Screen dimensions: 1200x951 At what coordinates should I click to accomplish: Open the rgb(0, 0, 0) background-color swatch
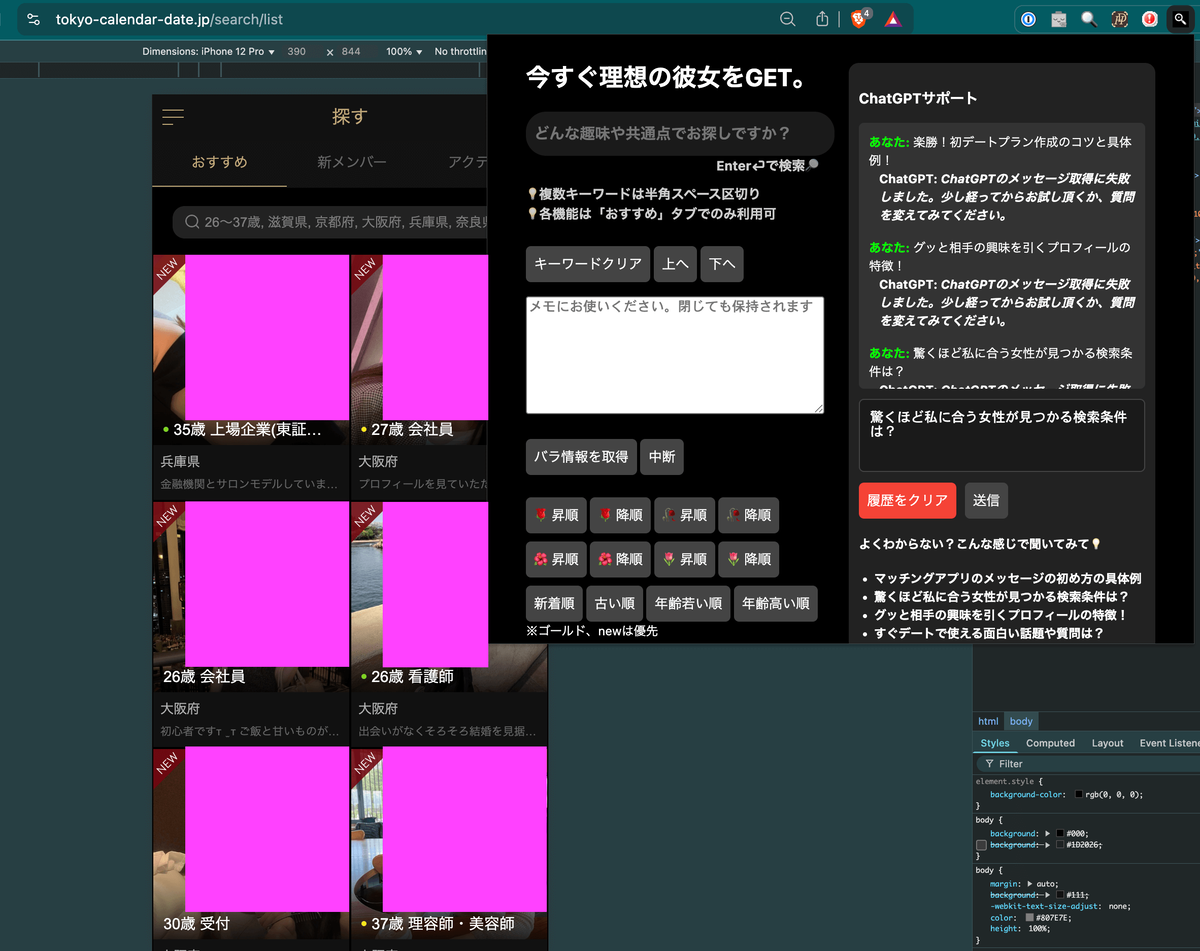click(1081, 794)
